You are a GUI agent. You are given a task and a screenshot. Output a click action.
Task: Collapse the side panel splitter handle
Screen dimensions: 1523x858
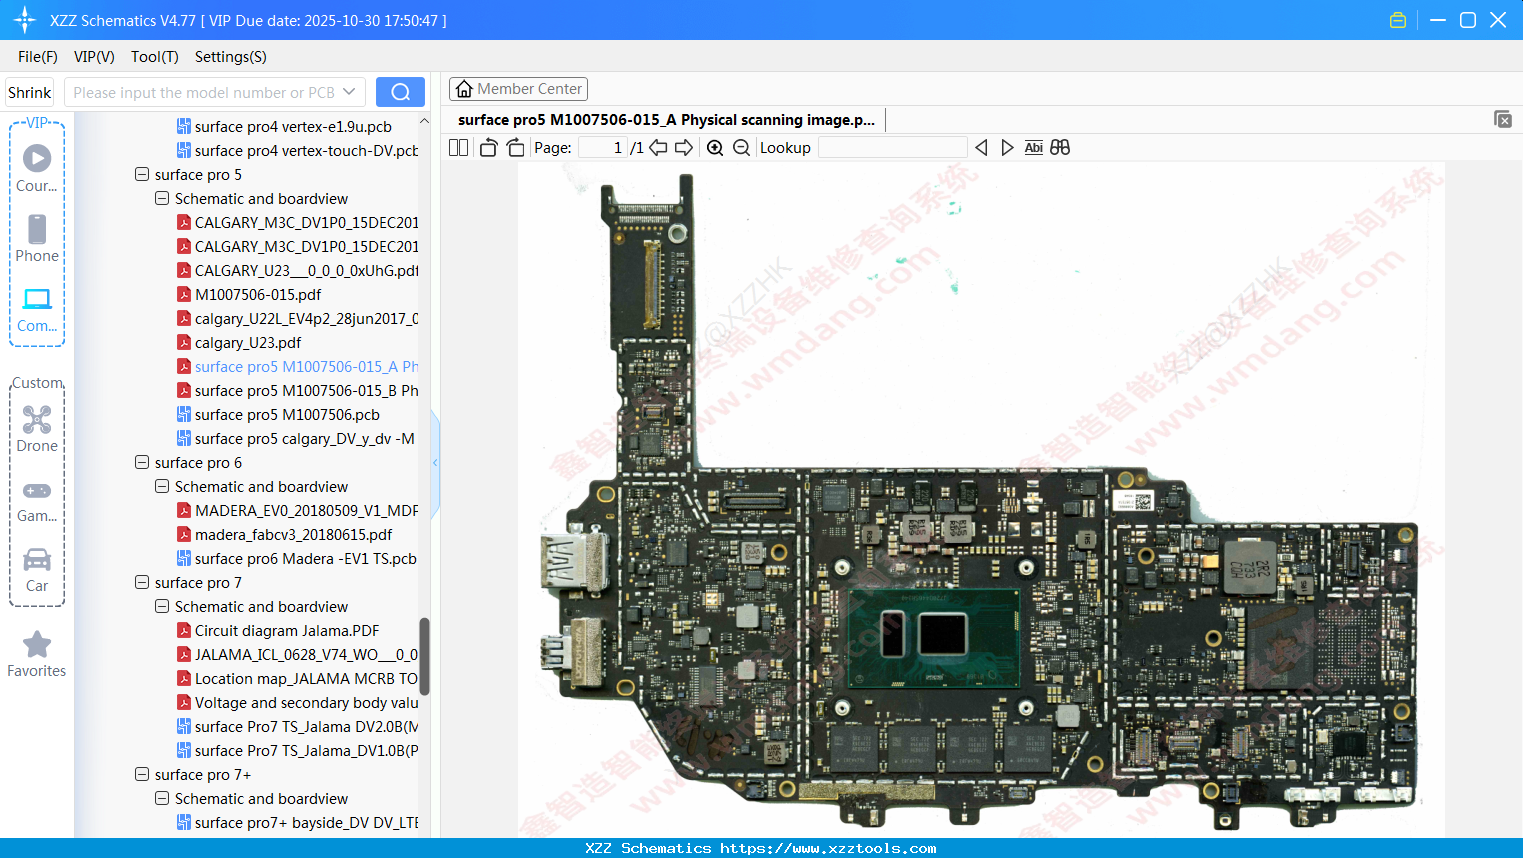click(x=435, y=462)
